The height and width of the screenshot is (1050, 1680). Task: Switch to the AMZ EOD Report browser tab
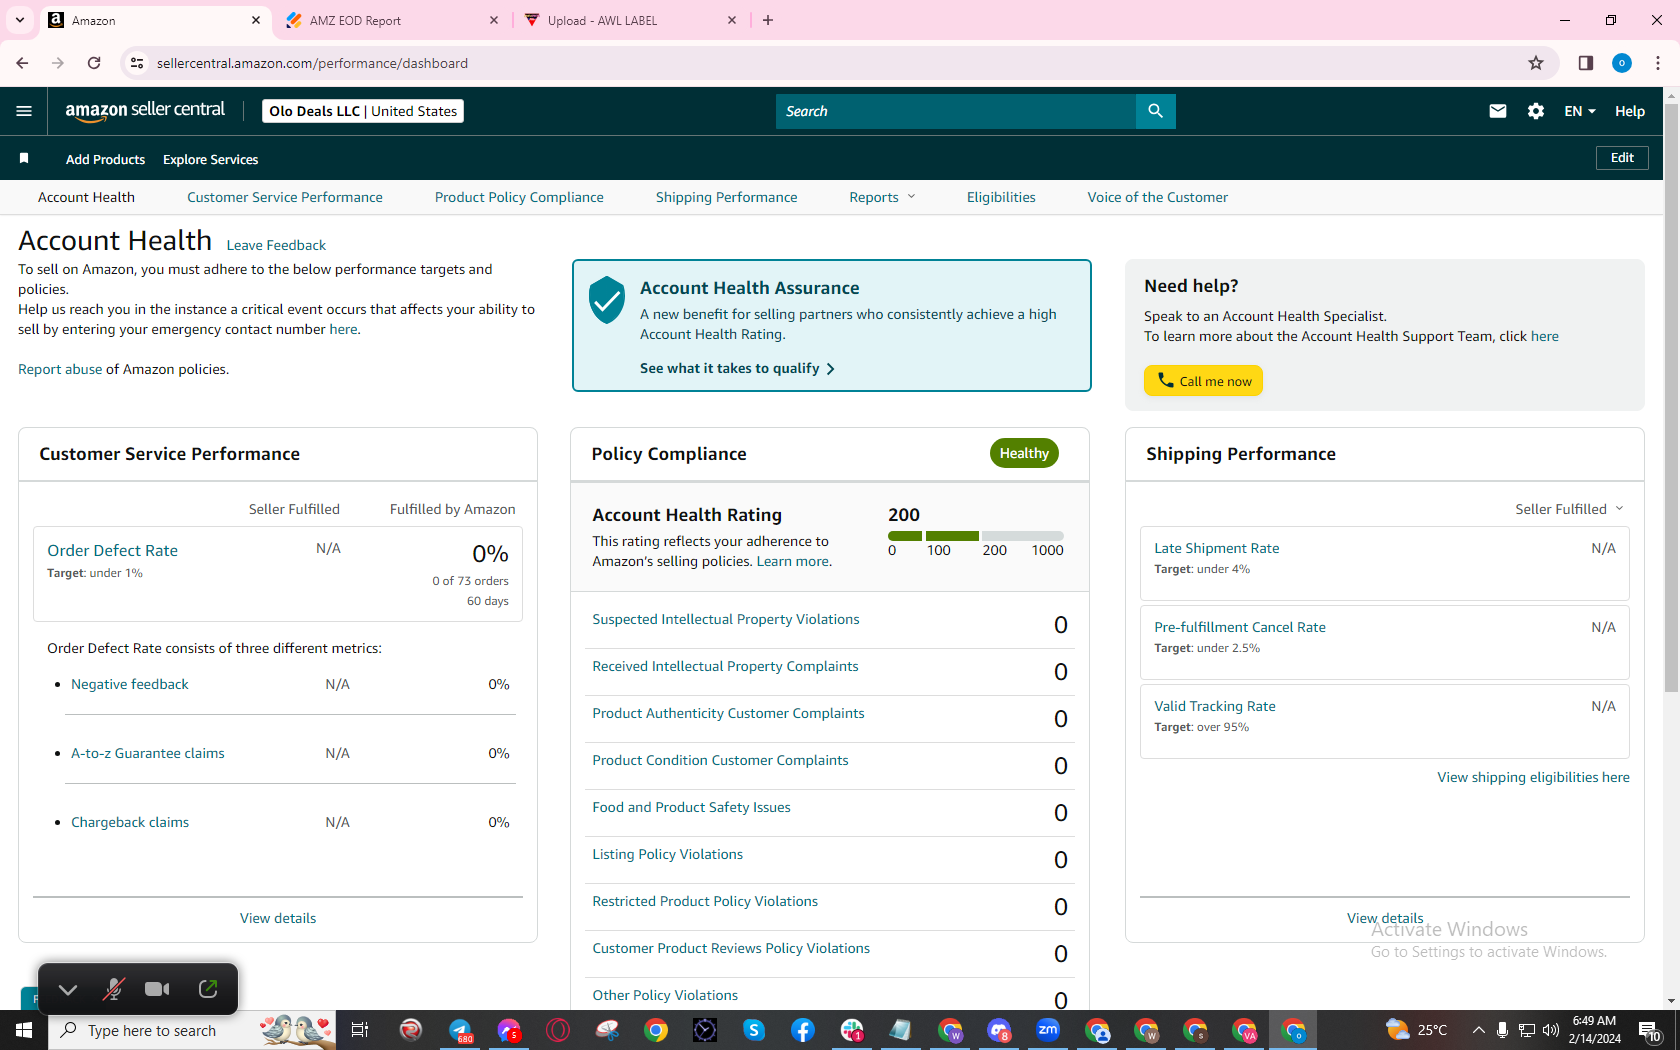392,20
